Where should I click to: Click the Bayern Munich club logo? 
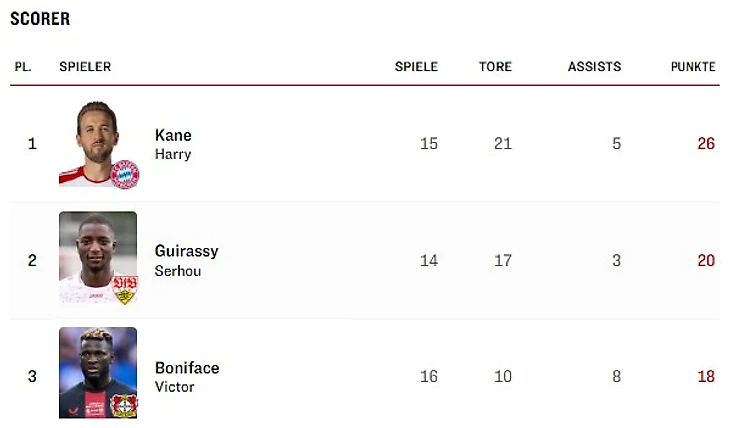[125, 174]
